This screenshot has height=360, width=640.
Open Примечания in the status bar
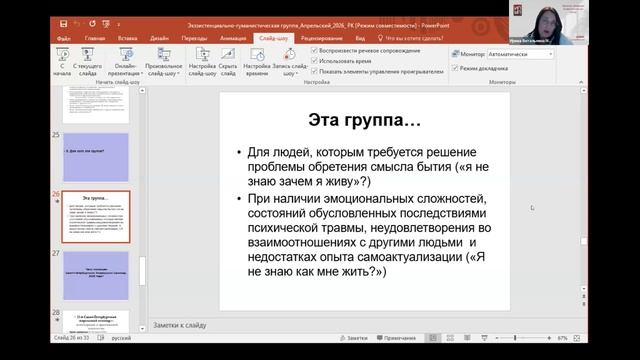(396, 338)
